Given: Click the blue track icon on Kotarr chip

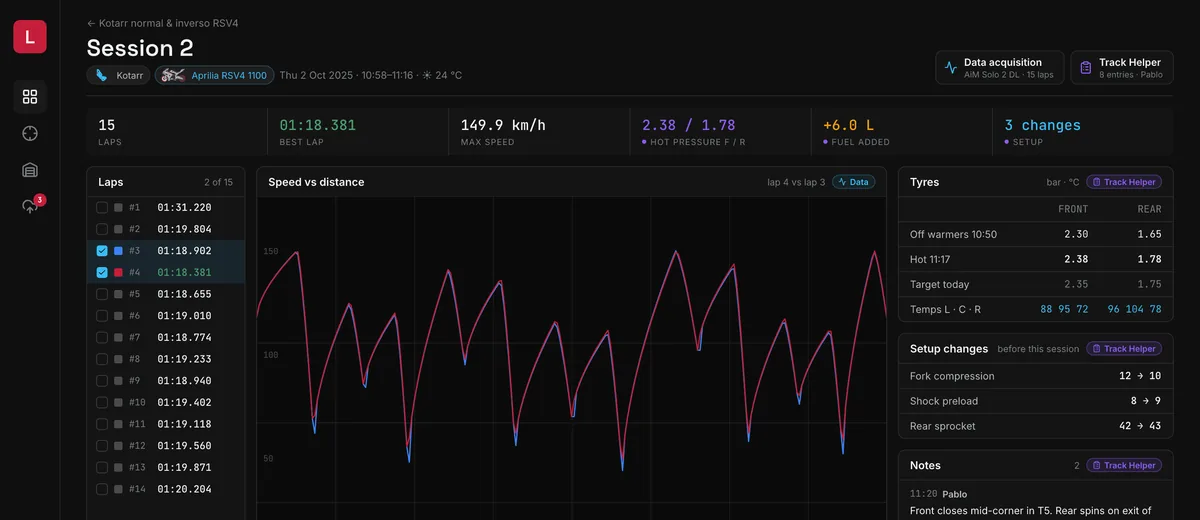Looking at the screenshot, I should tap(102, 75).
